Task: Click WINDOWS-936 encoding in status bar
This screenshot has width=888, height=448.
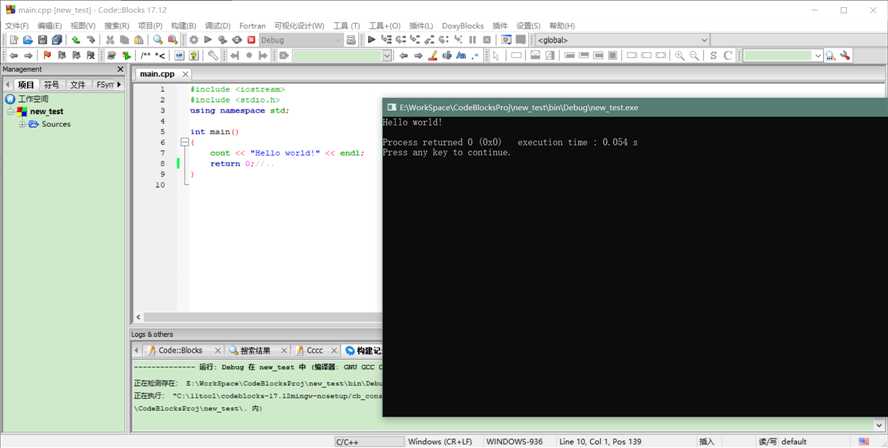Action: click(514, 441)
